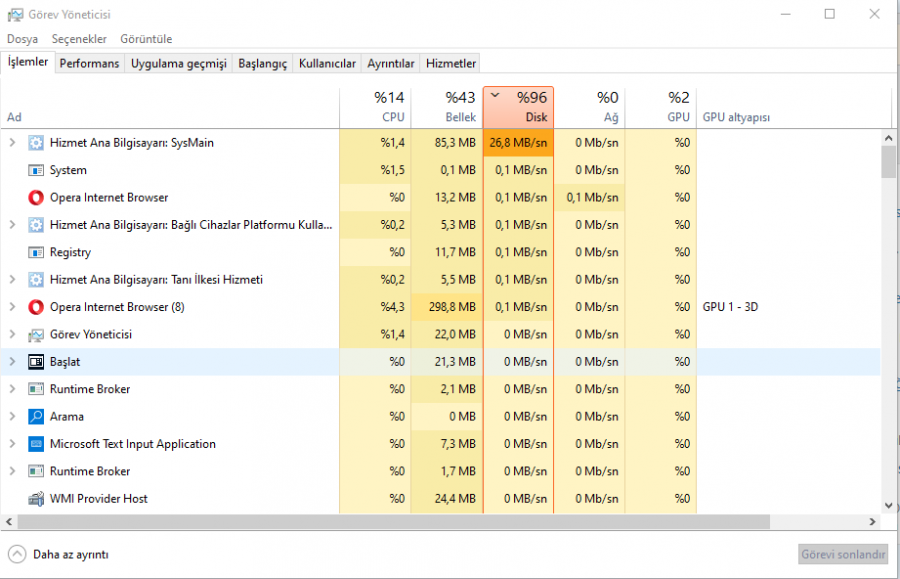
Task: Expand the Opera Internet Browser (8) group
Action: pos(13,307)
